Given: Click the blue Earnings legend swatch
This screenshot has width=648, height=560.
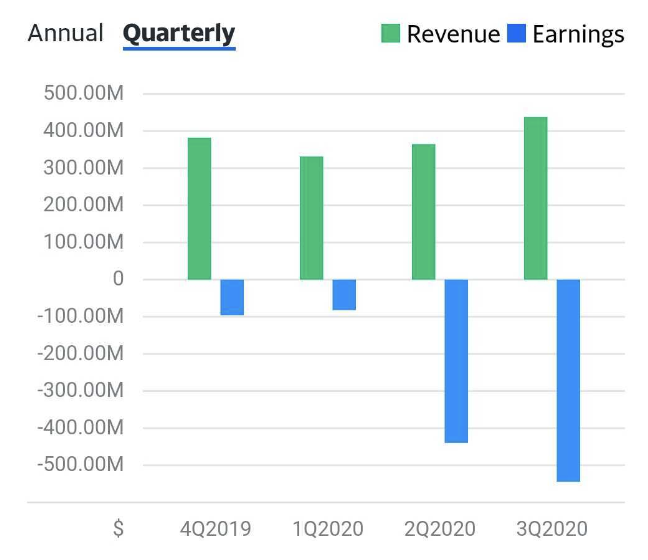Looking at the screenshot, I should 516,34.
